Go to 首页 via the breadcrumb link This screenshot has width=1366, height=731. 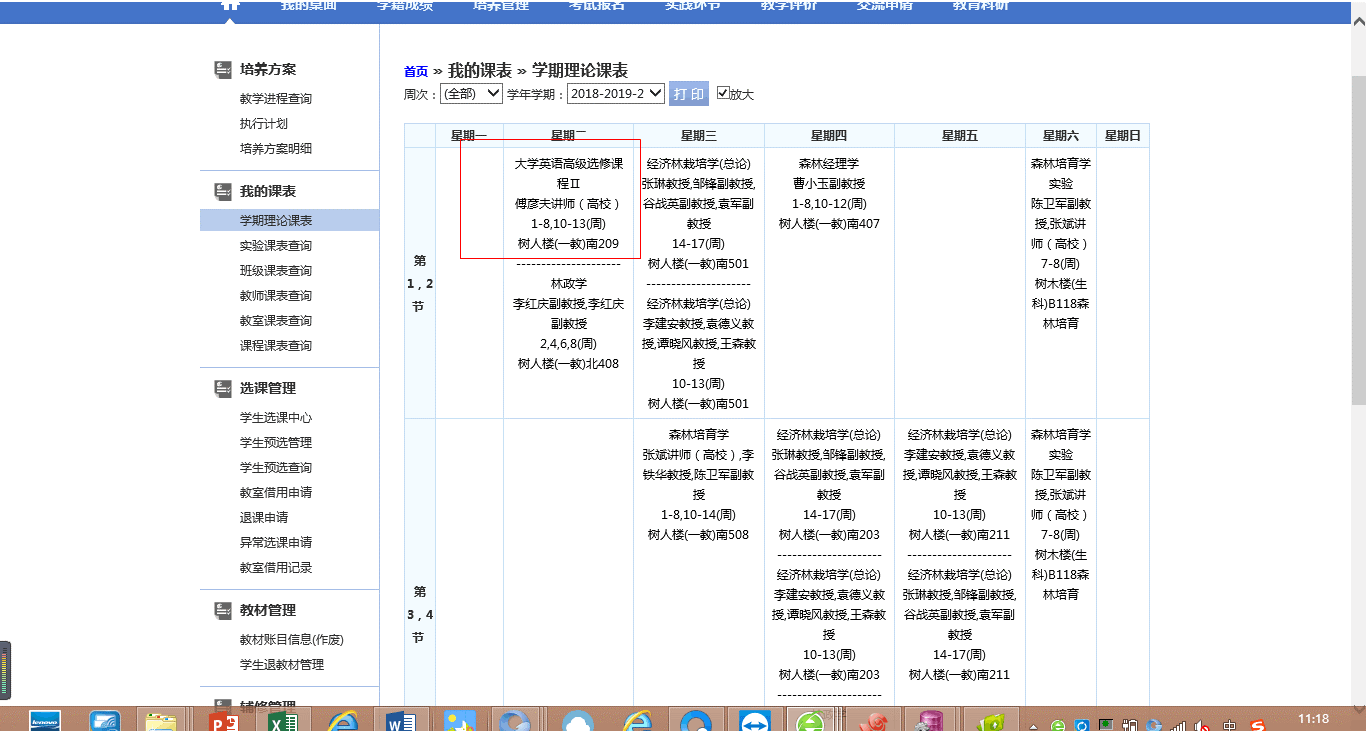[x=415, y=72]
